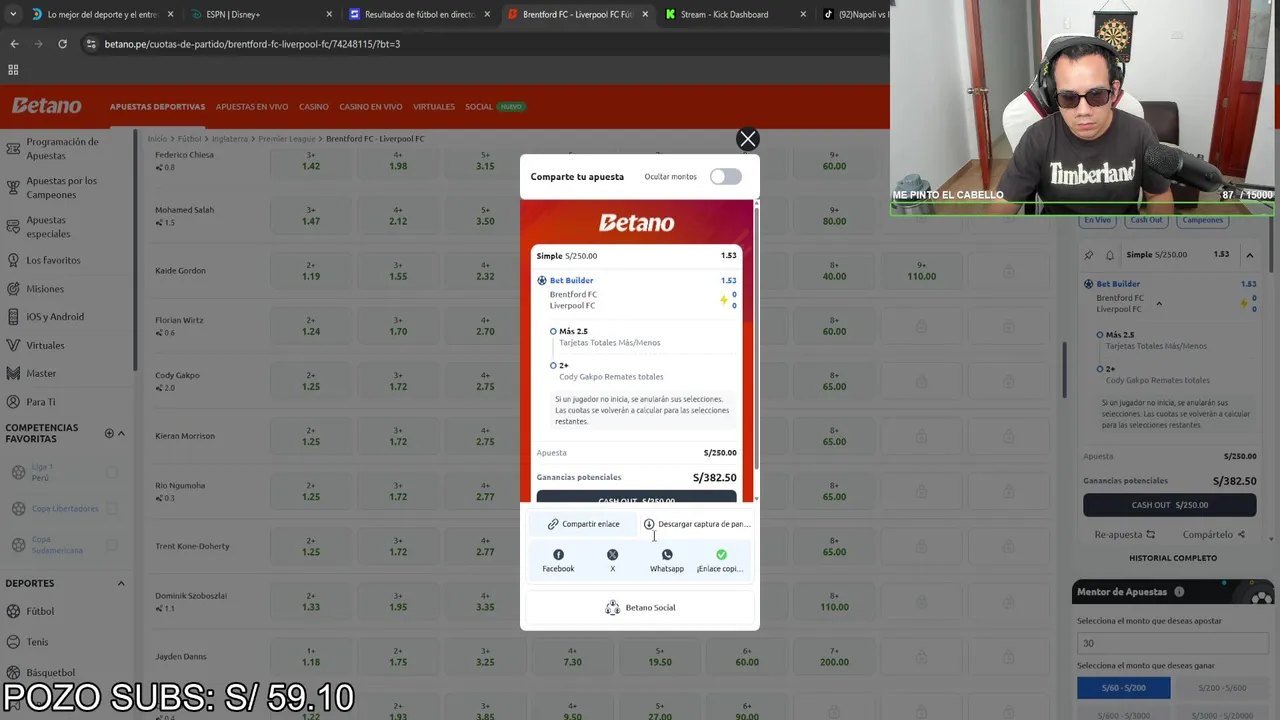The image size is (1280, 720).
Task: Click the bet amount input field
Action: [x=1172, y=643]
